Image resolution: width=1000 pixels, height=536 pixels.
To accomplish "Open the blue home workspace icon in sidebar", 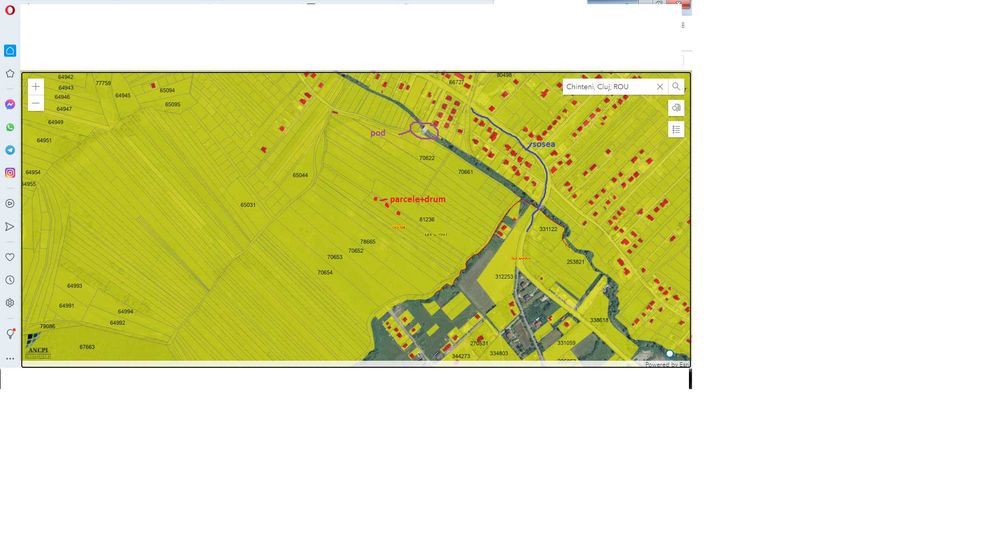I will pyautogui.click(x=10, y=50).
